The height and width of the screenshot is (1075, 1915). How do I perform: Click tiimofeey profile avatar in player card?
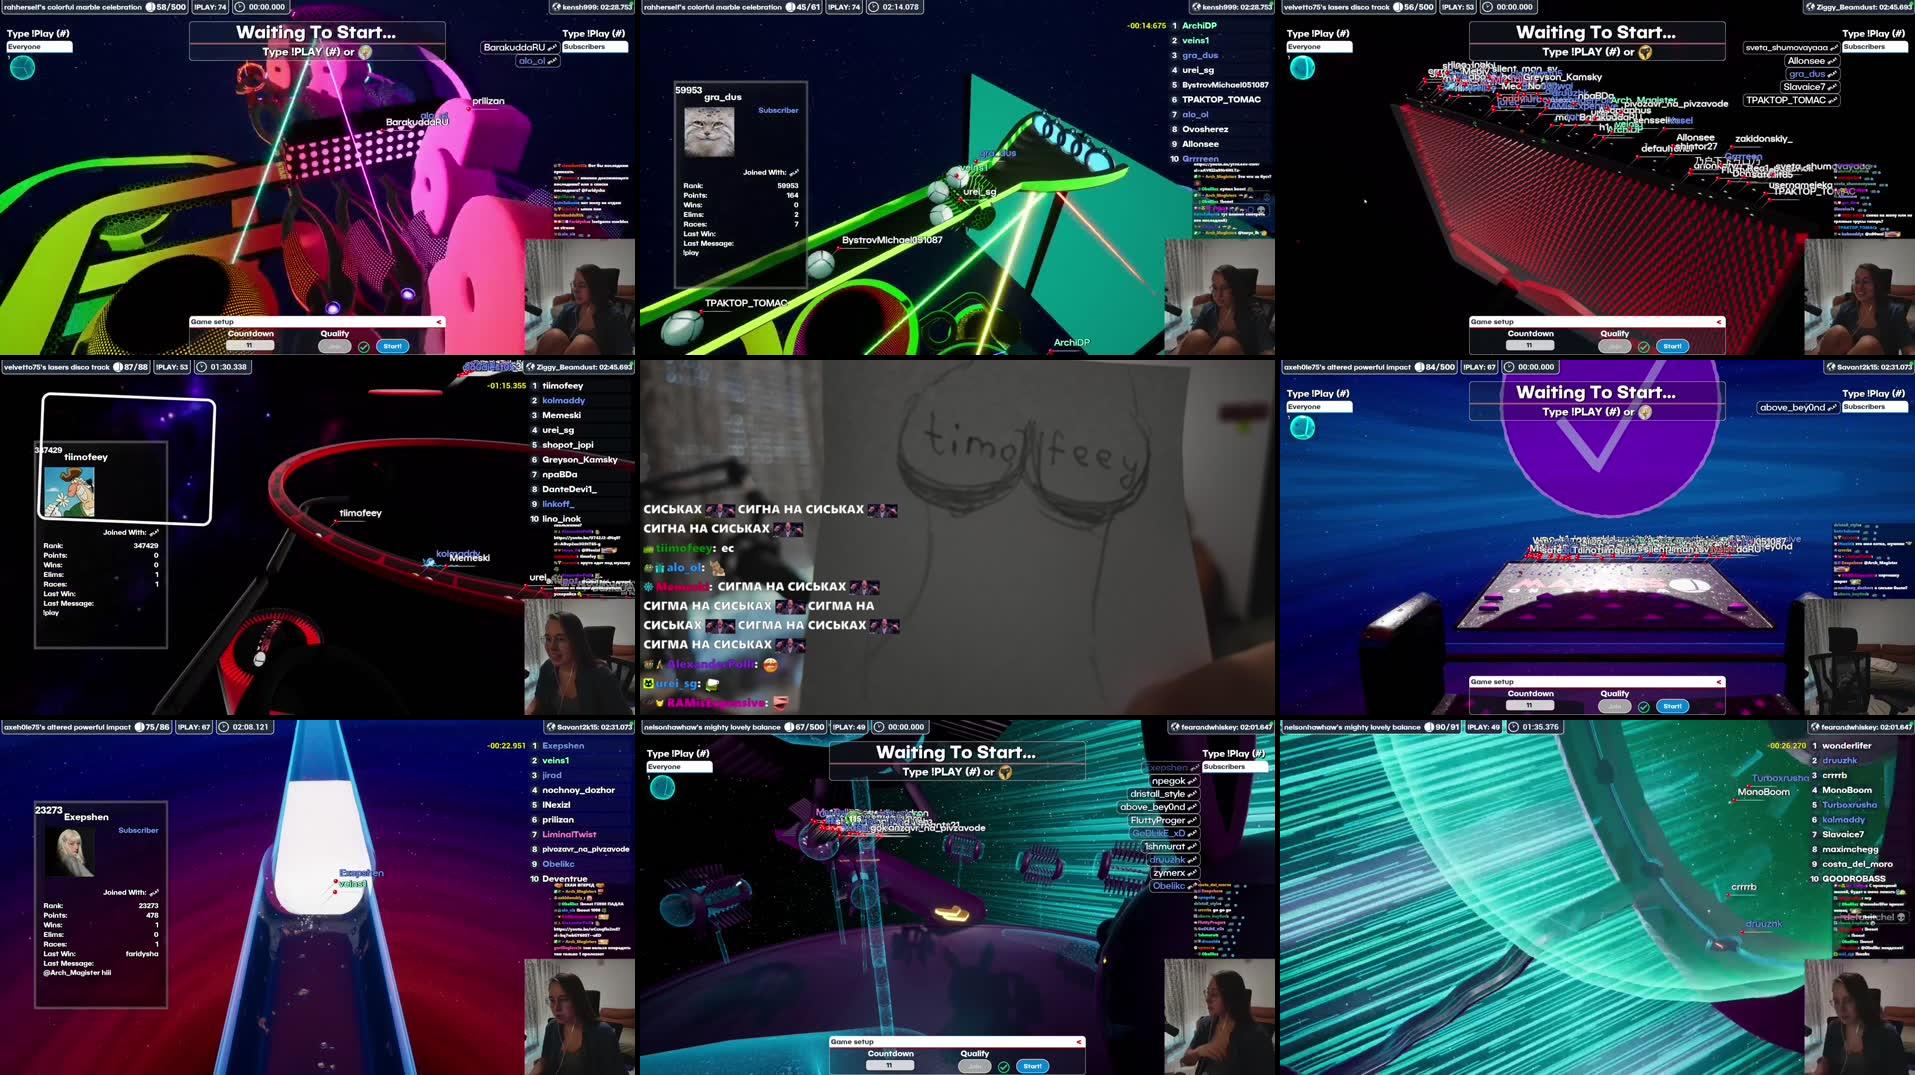click(70, 491)
